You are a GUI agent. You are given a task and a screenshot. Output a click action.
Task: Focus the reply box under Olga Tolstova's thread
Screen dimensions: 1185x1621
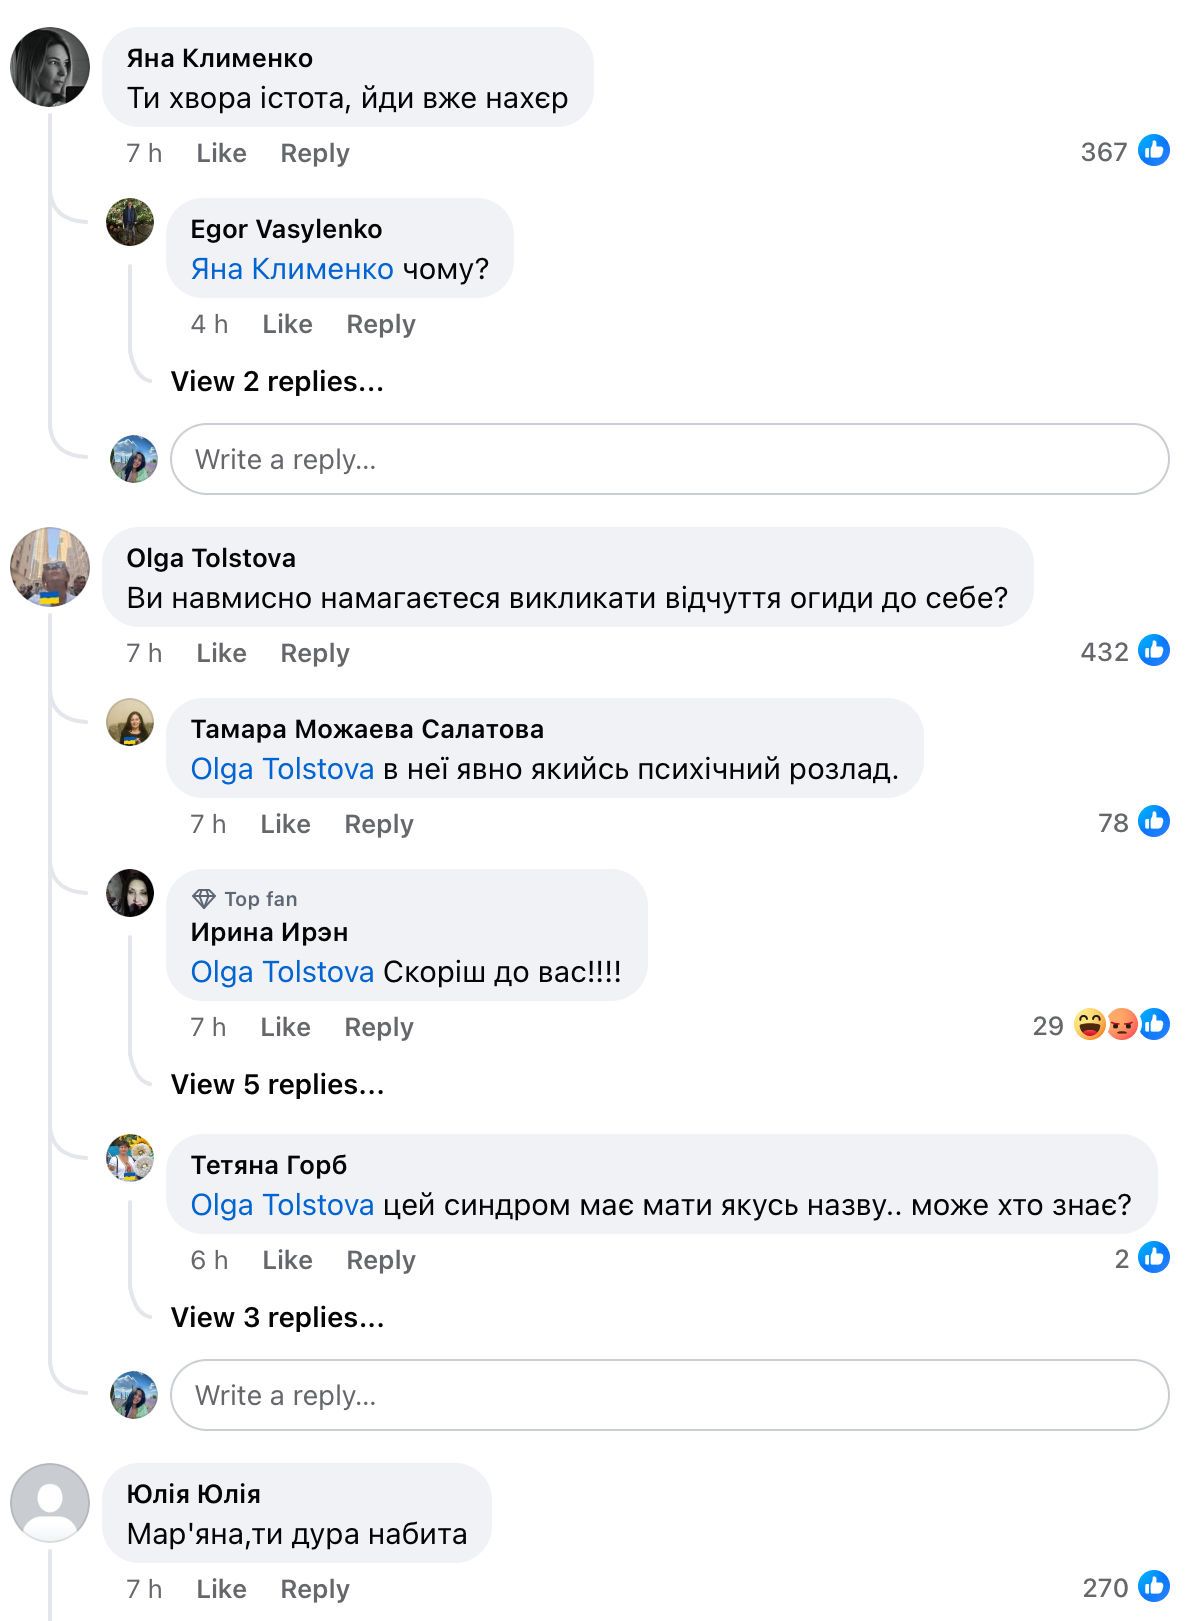coord(669,1395)
